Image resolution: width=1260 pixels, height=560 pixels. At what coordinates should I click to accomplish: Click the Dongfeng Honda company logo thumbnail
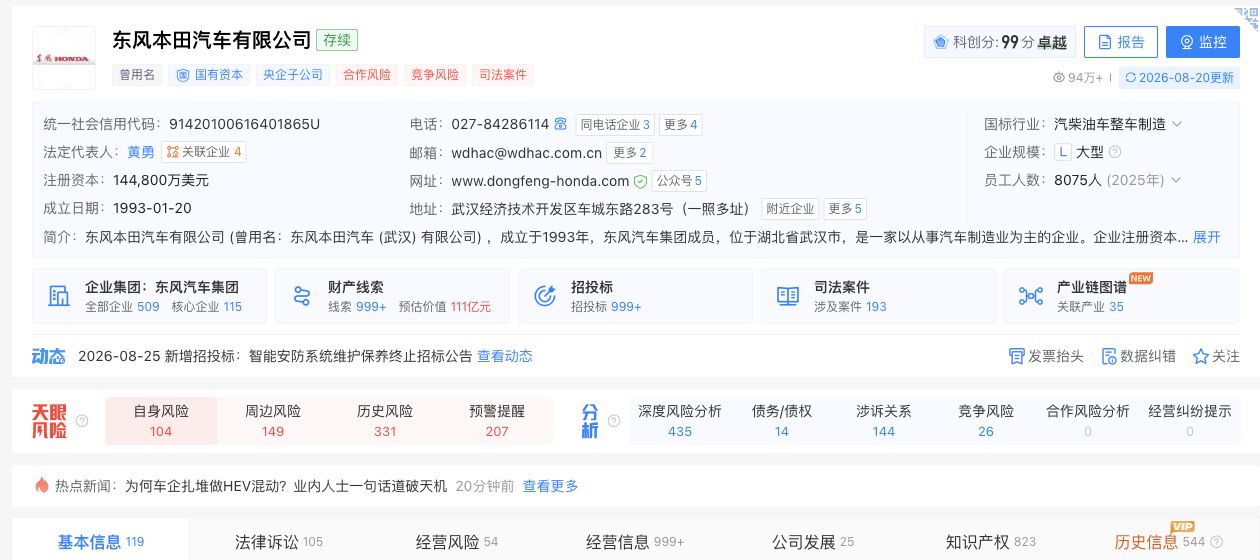click(64, 58)
